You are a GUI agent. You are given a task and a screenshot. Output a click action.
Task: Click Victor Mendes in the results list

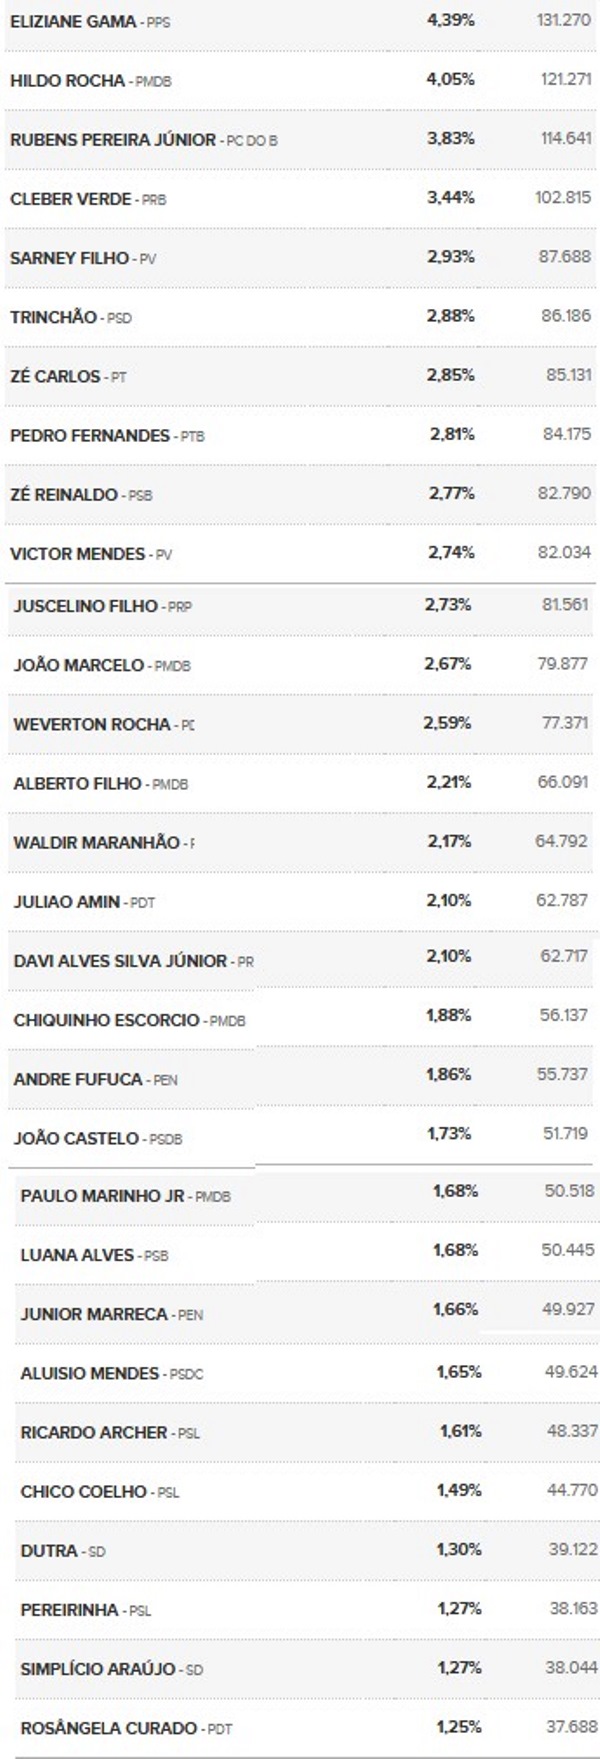coord(77,553)
